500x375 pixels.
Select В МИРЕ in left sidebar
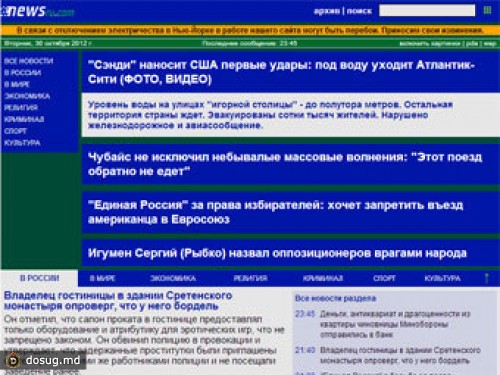click(x=17, y=84)
